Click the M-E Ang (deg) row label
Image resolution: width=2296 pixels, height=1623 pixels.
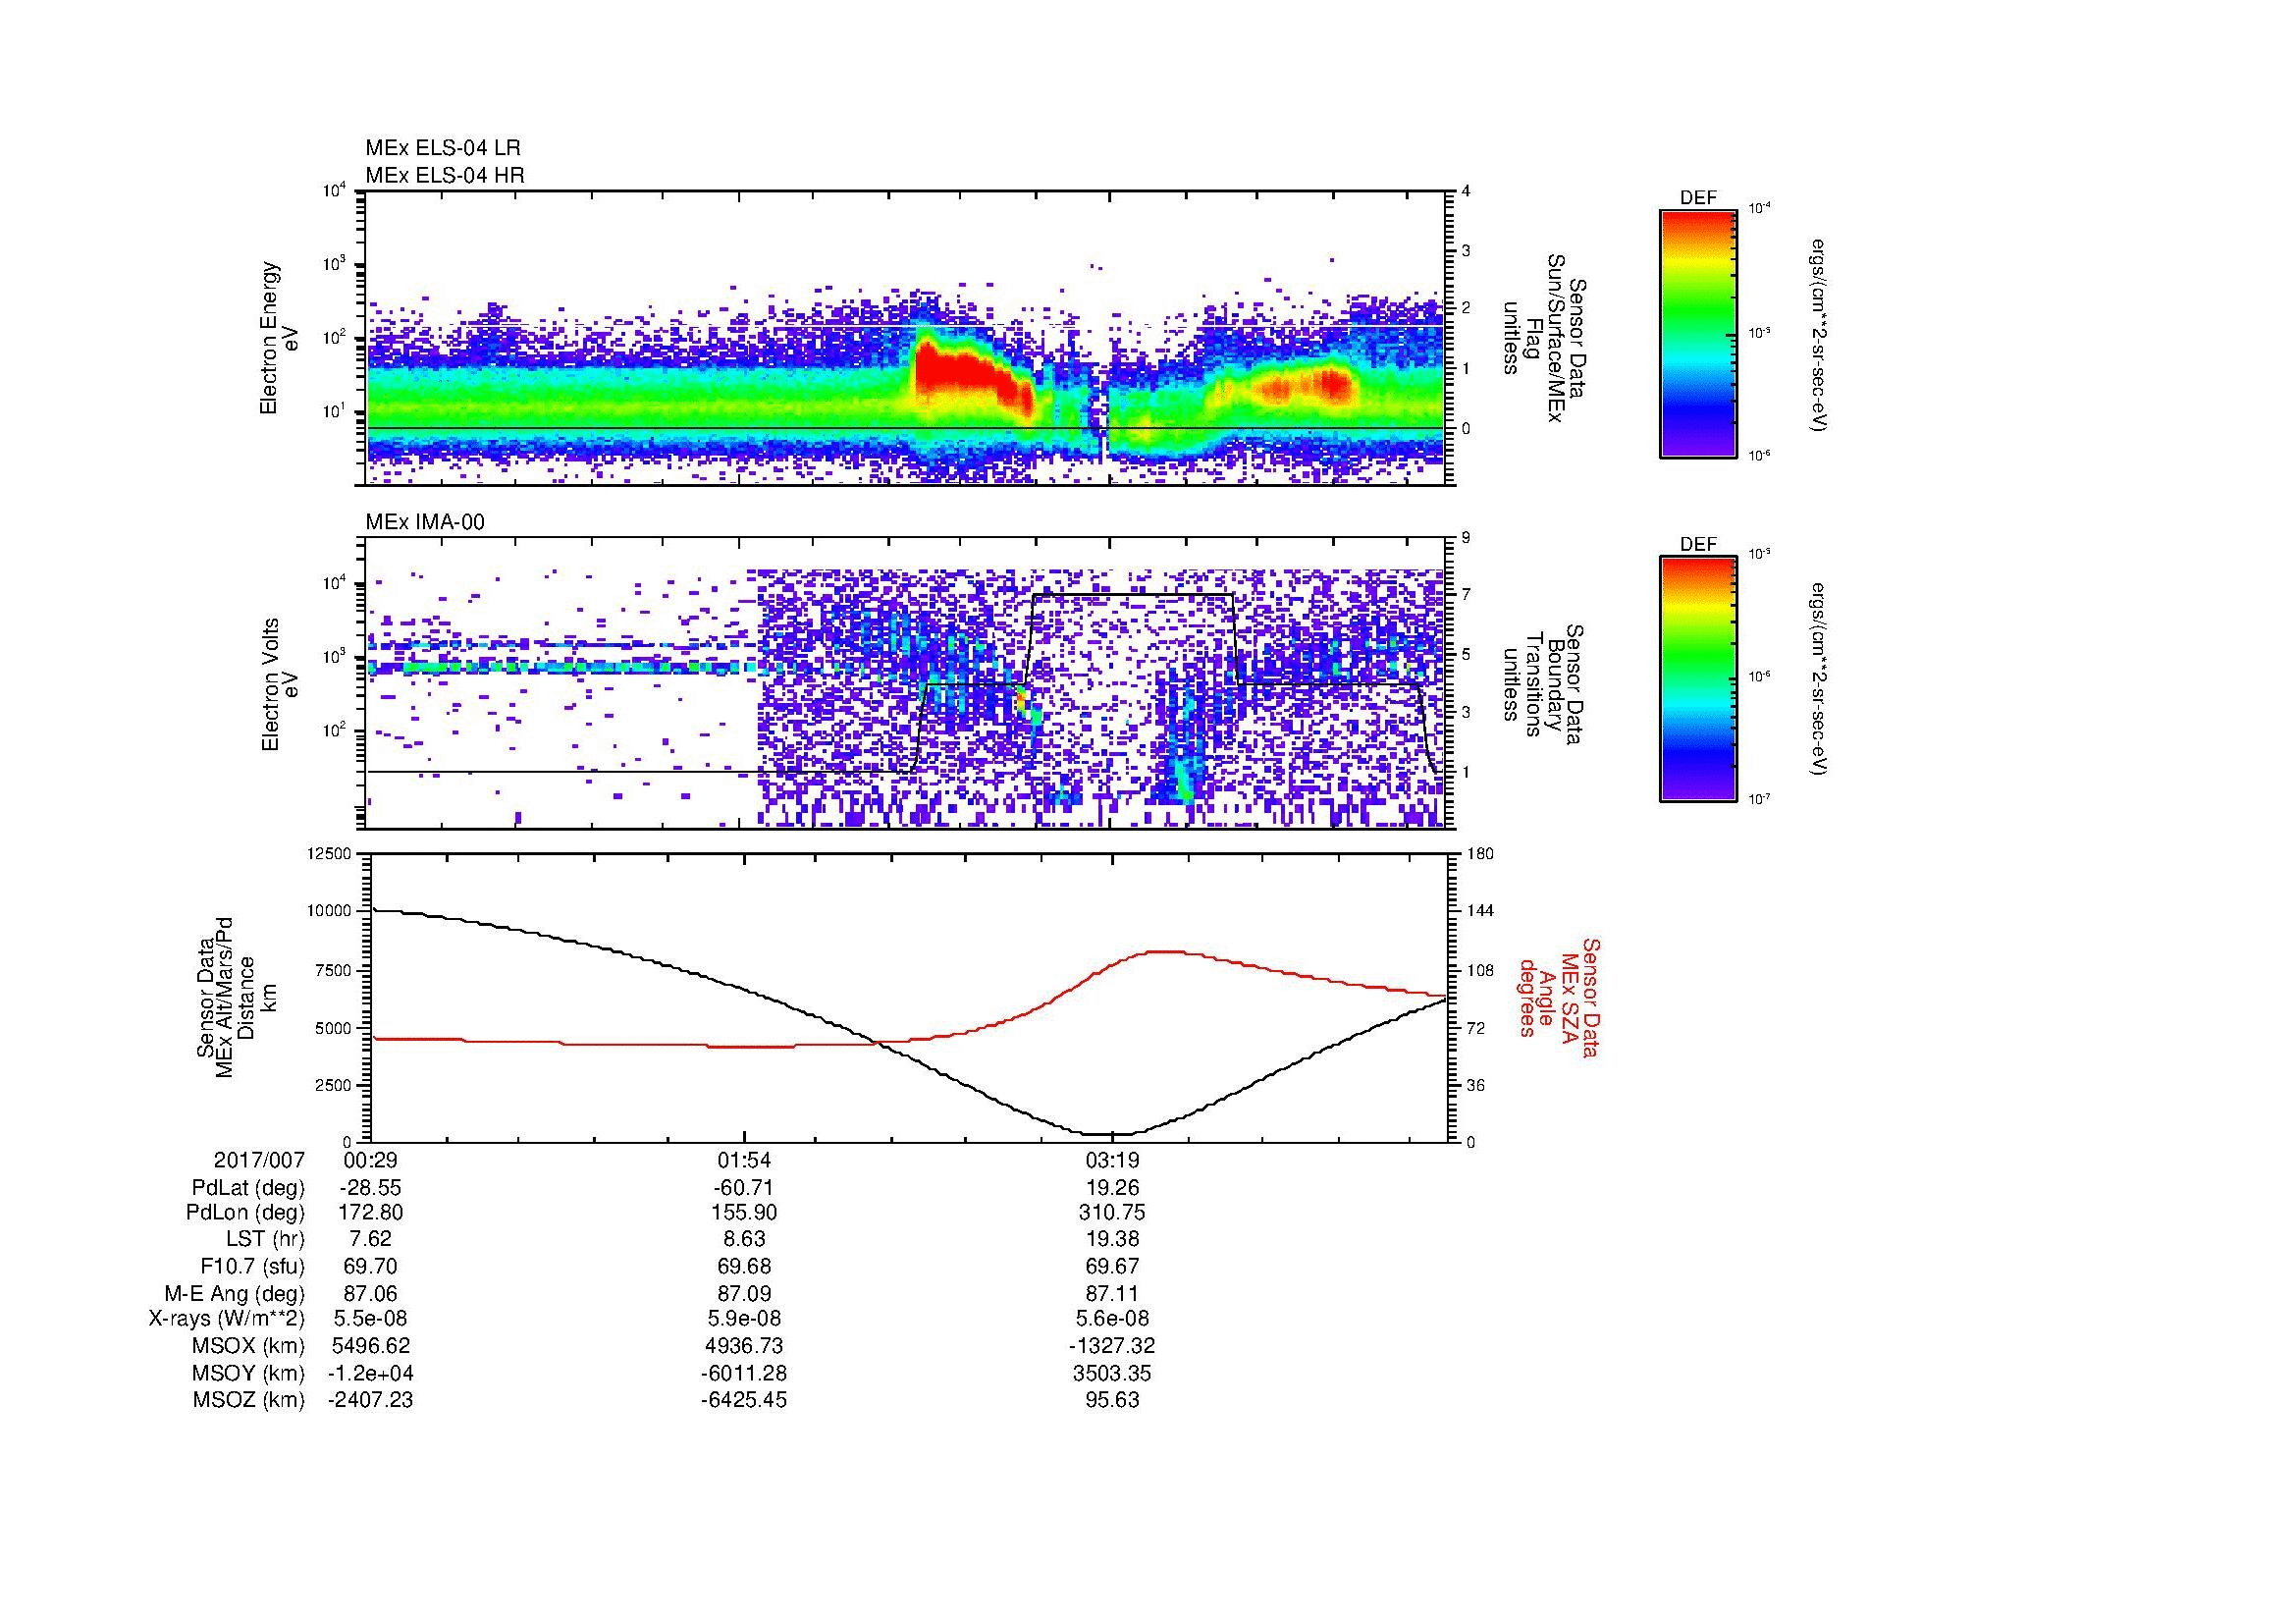(x=234, y=1293)
